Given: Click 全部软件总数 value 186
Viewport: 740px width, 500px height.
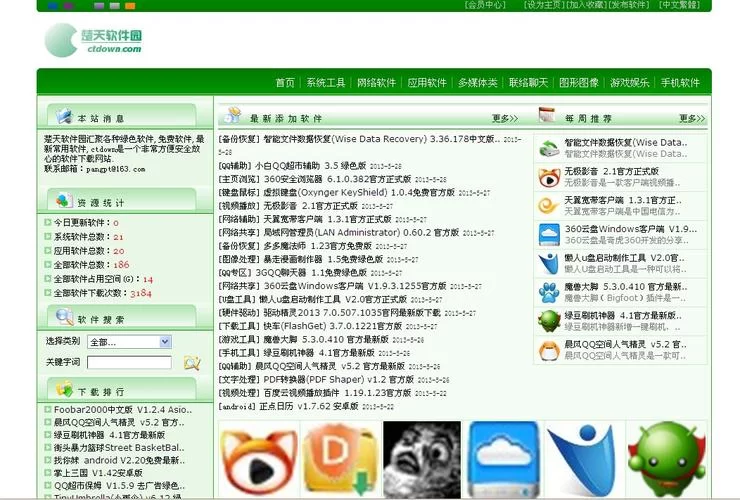Looking at the screenshot, I should tap(121, 264).
